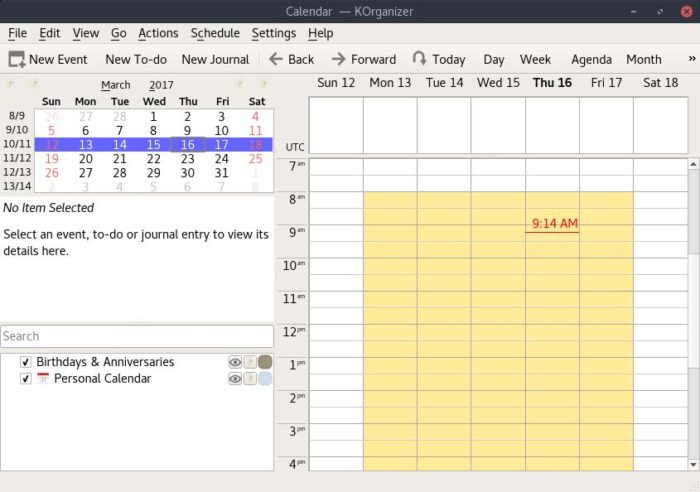The image size is (700, 492).
Task: Create a New Event from the toolbar
Action: [x=48, y=59]
